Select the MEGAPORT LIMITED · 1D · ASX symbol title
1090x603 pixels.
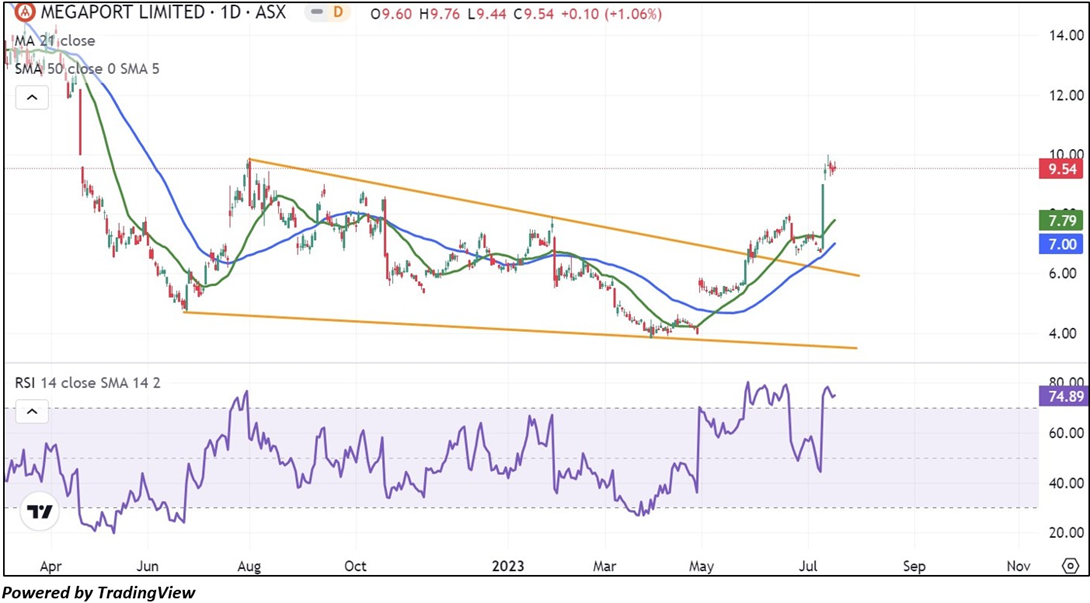click(x=163, y=13)
